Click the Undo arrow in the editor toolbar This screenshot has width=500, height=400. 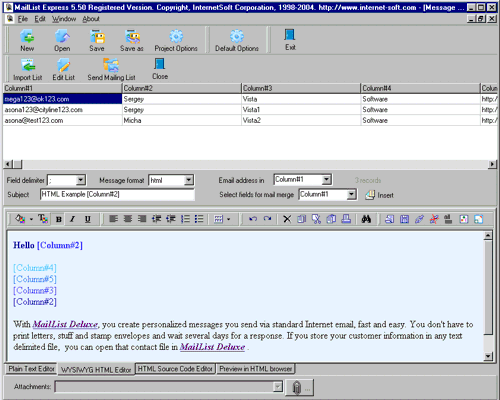tap(253, 219)
